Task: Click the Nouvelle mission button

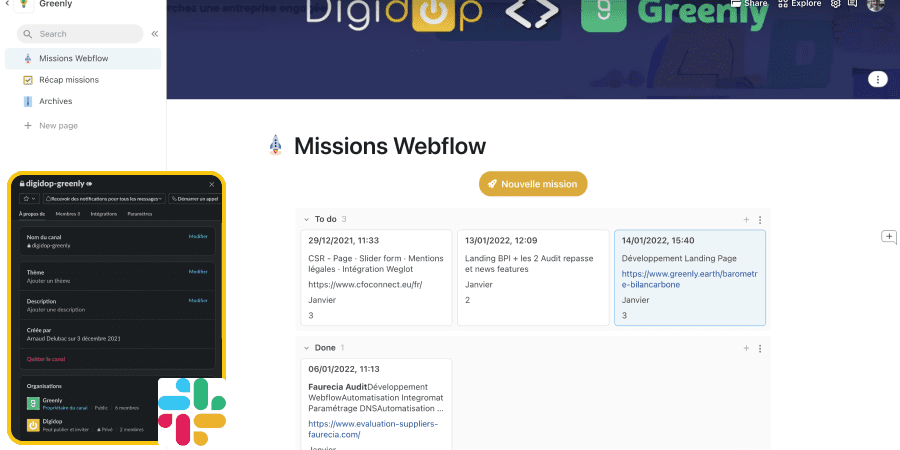Action: click(x=533, y=184)
